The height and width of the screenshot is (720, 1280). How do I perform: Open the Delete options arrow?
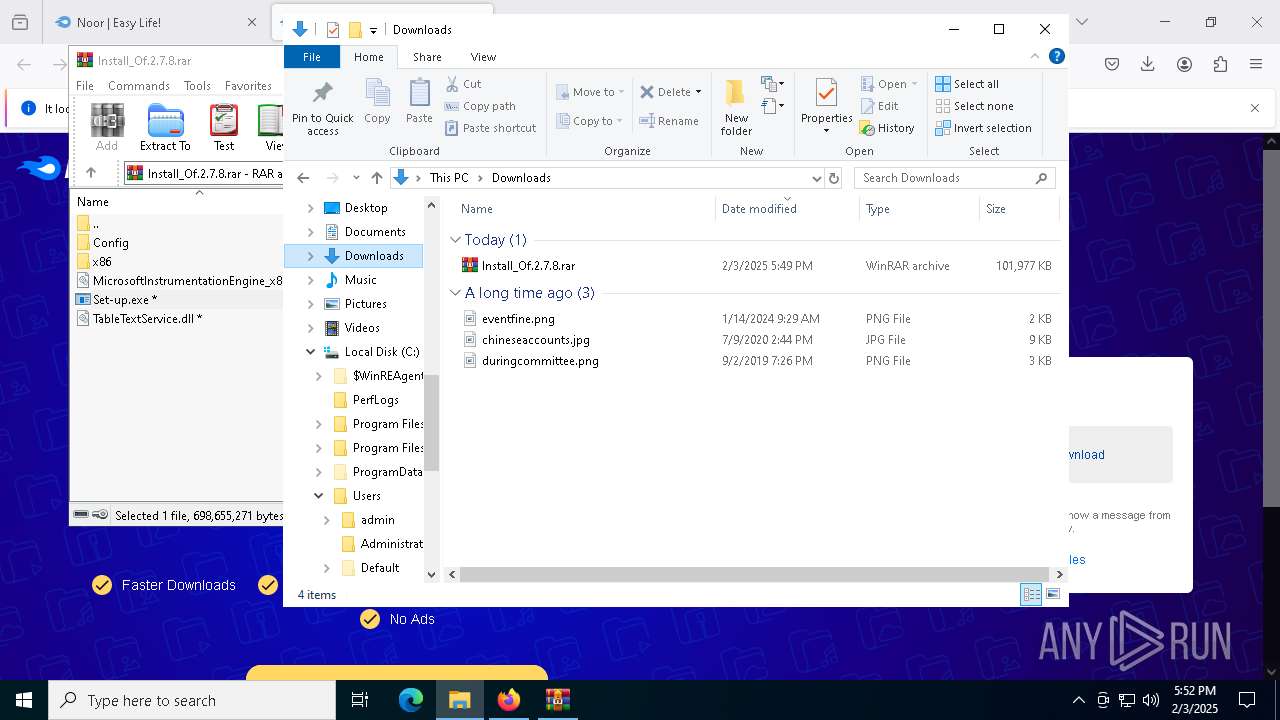coord(698,92)
